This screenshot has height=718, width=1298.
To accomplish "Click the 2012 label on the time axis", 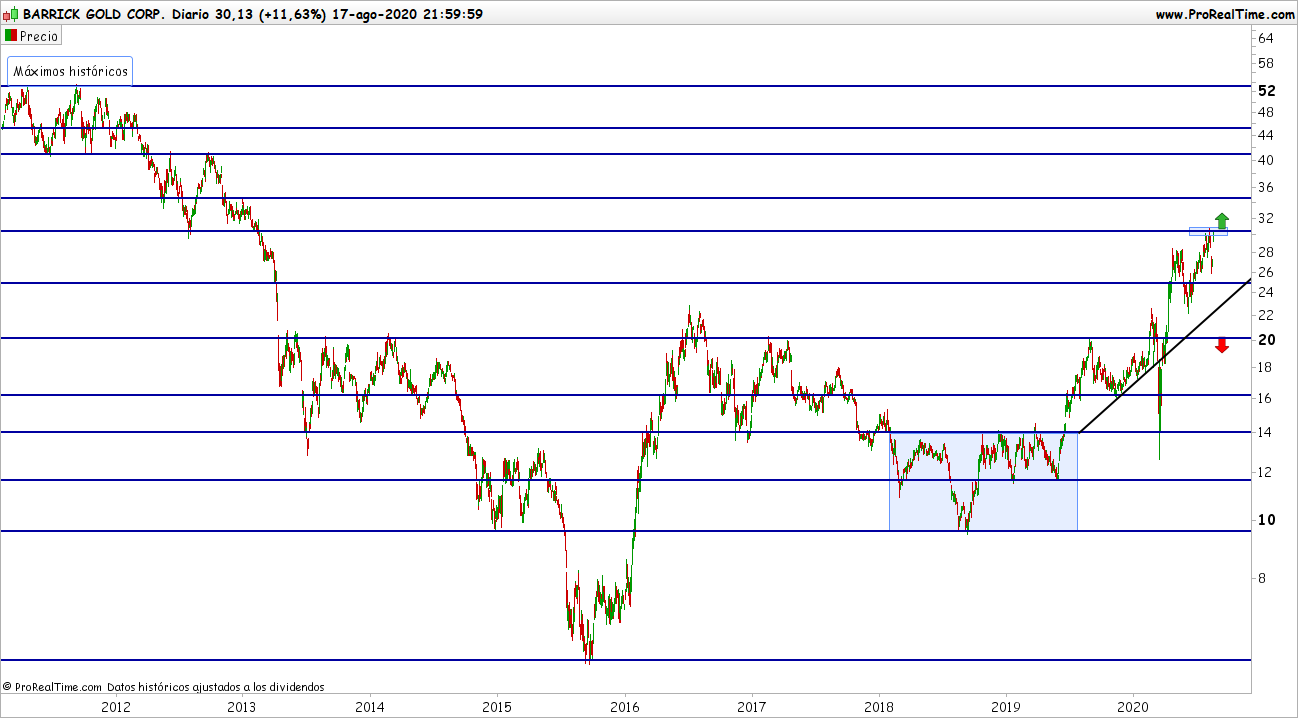I will [116, 707].
